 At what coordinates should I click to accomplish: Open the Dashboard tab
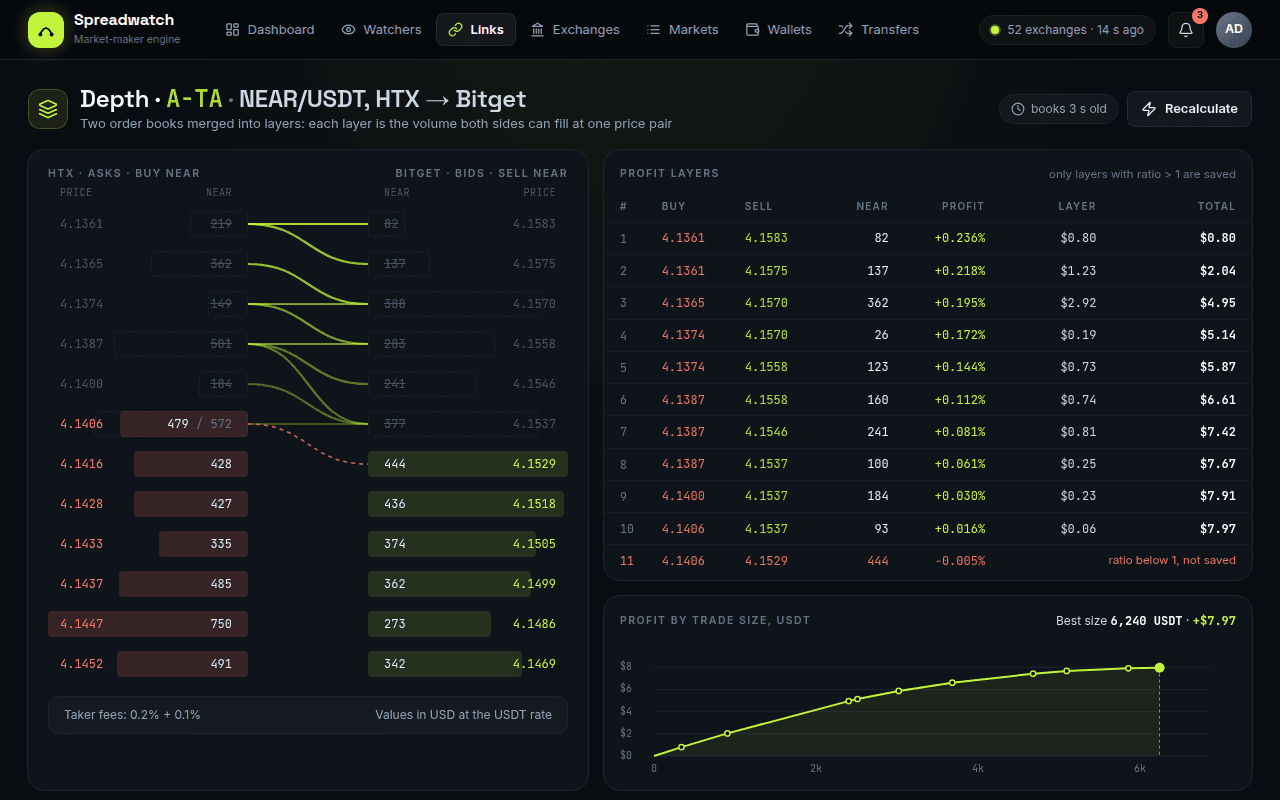(x=270, y=30)
